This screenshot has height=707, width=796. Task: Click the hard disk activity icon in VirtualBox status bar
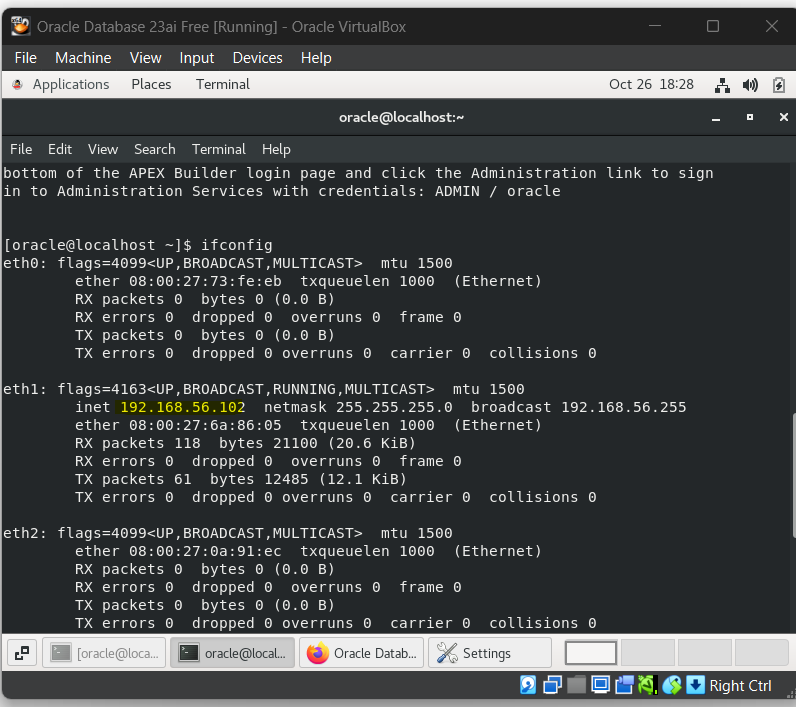coord(528,685)
